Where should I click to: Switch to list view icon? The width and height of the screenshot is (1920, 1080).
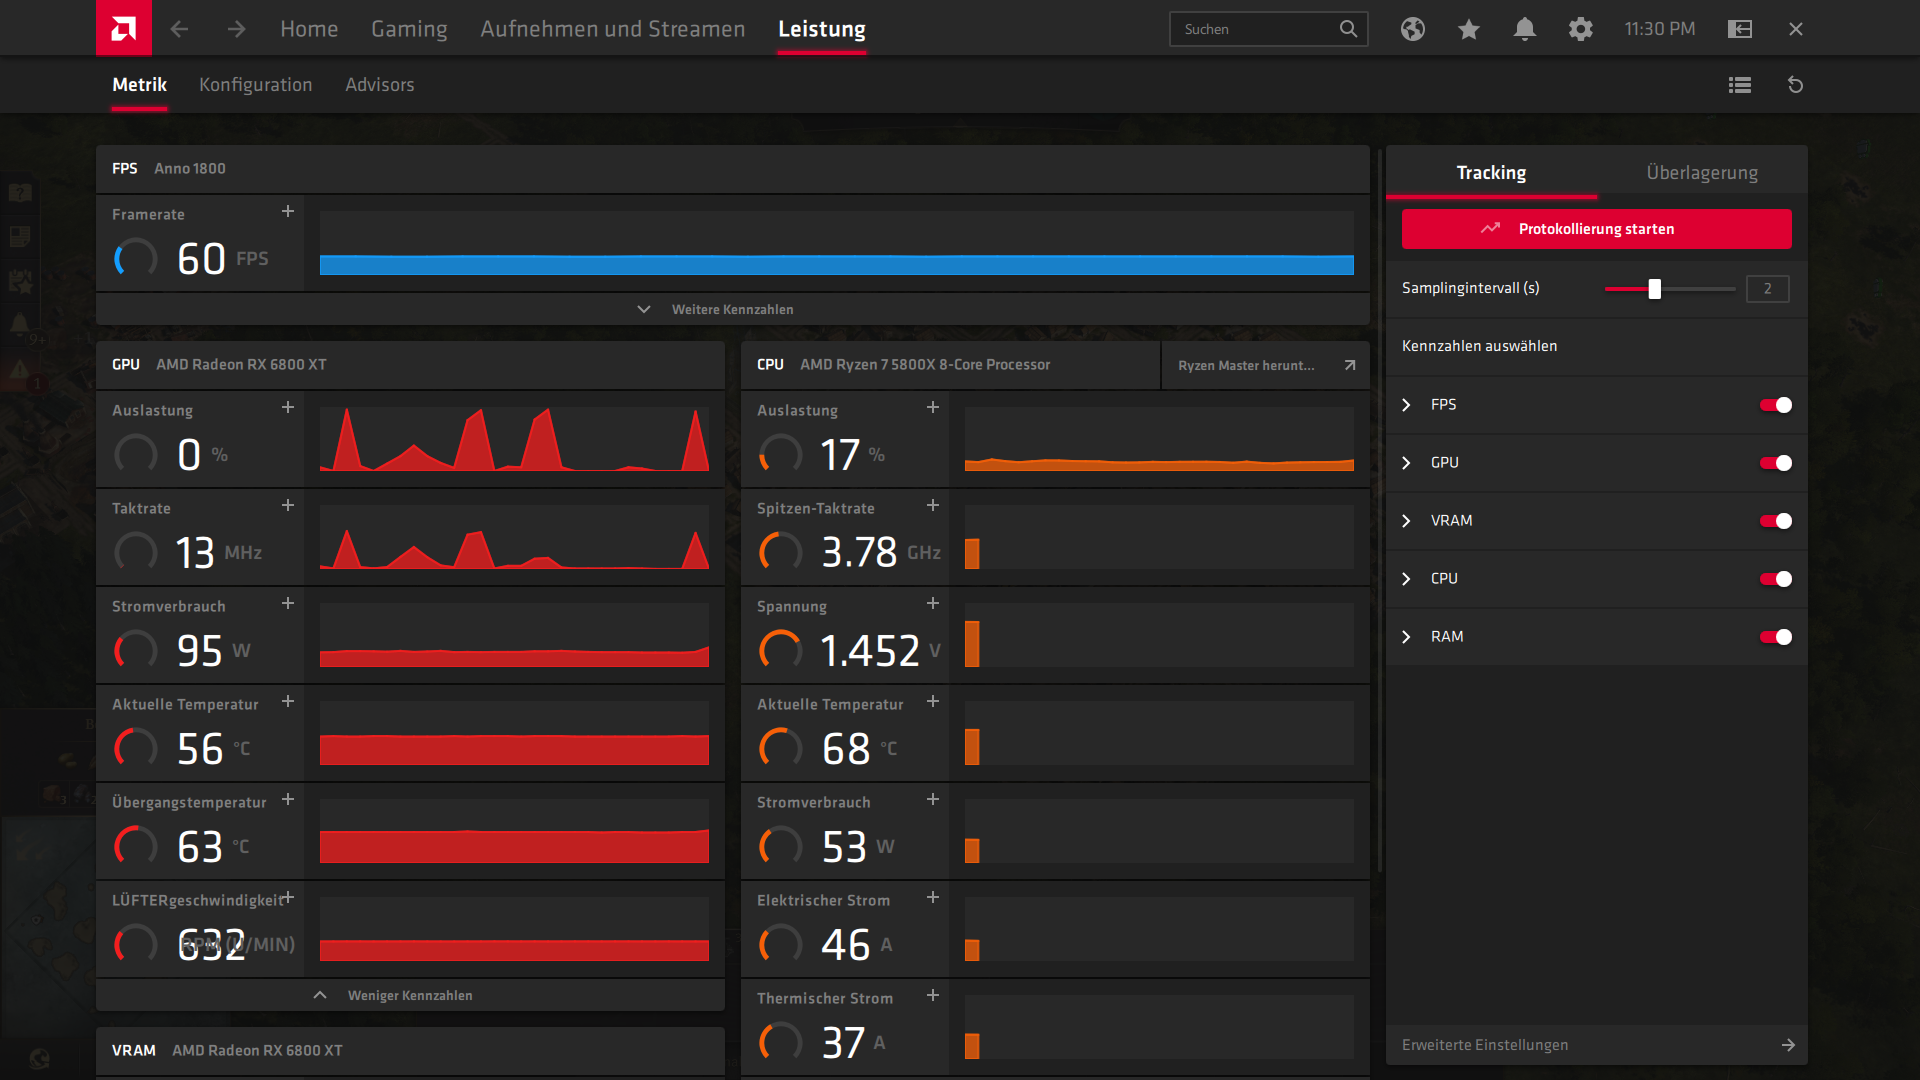pyautogui.click(x=1739, y=85)
